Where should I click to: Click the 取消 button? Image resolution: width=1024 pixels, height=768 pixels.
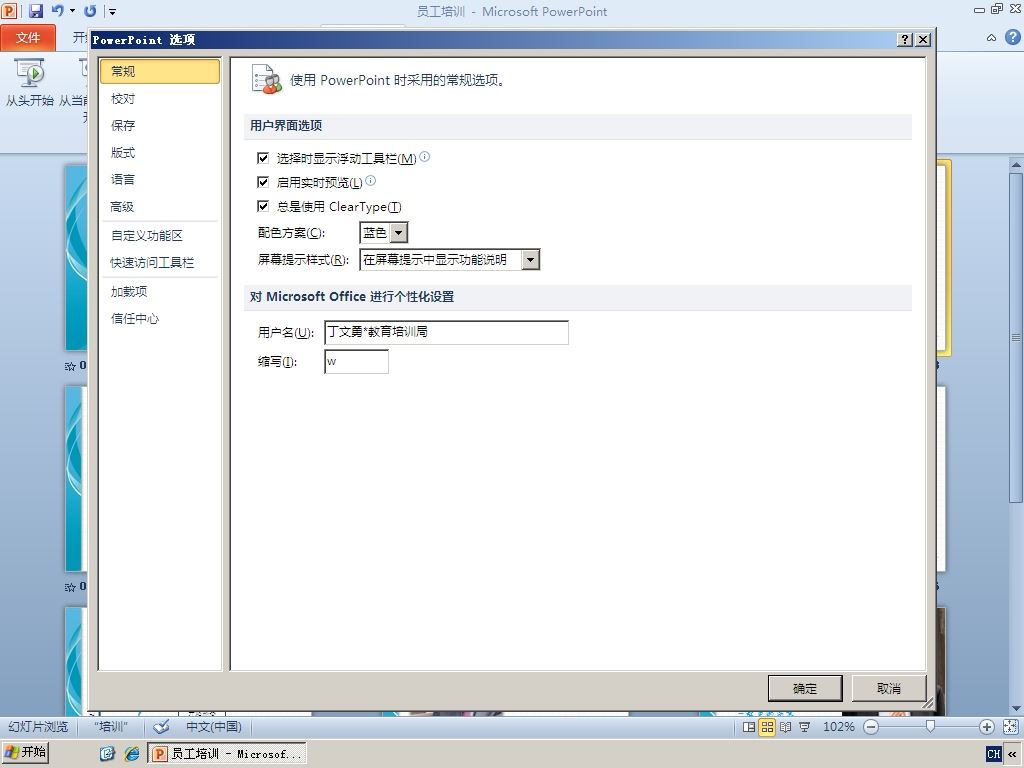click(889, 688)
